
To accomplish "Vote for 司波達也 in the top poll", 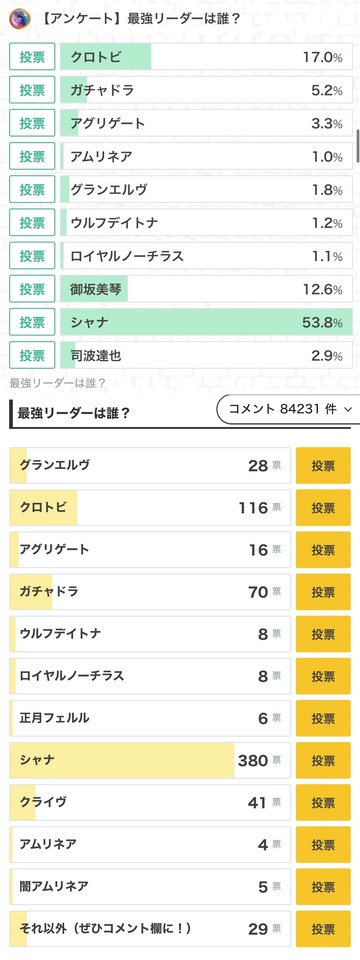I will click(x=32, y=354).
